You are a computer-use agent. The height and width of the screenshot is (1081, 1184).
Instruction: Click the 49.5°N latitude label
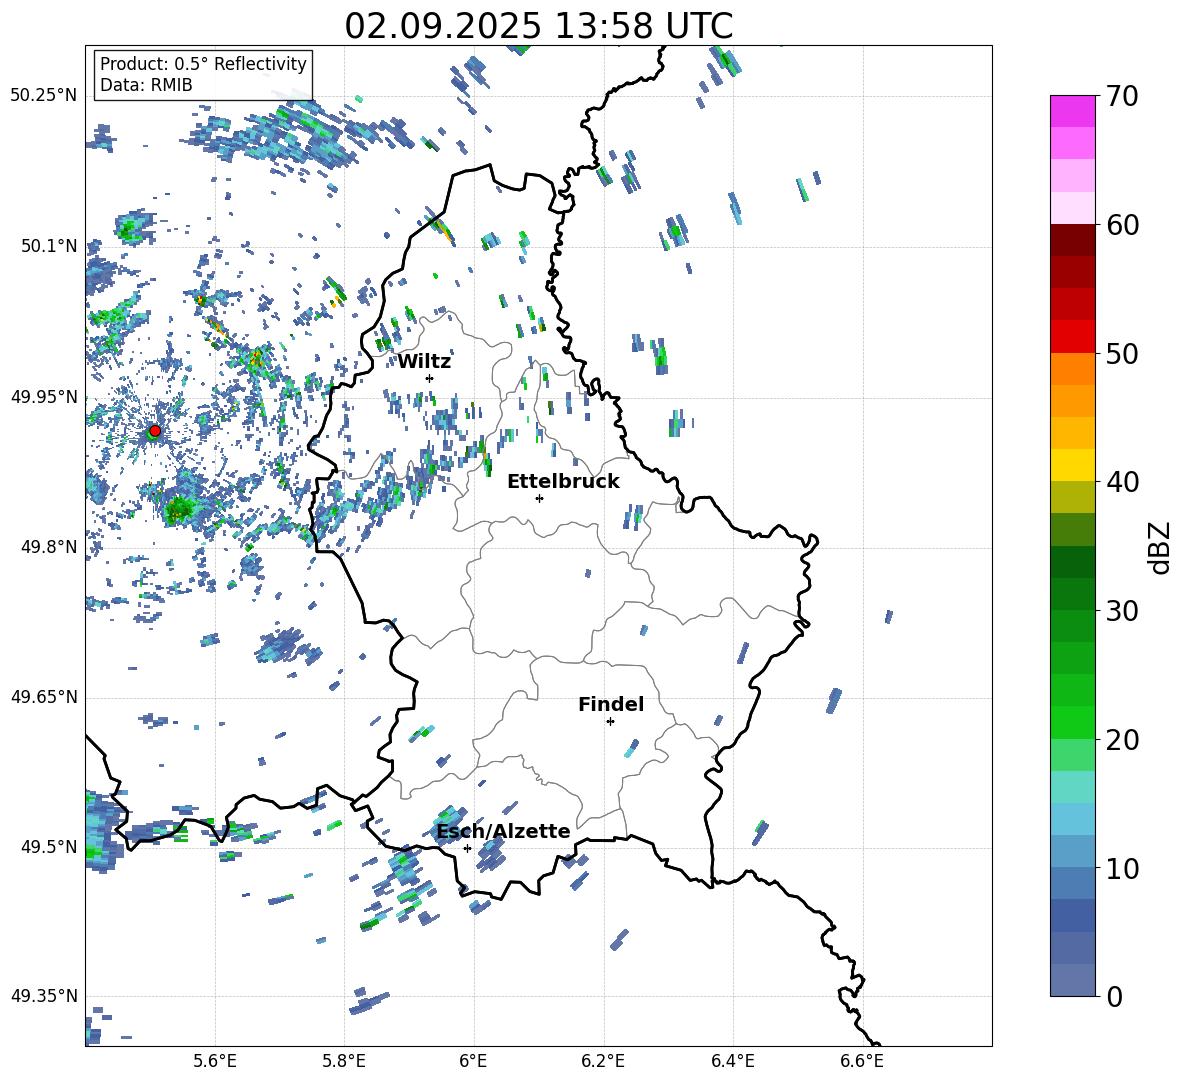(48, 847)
